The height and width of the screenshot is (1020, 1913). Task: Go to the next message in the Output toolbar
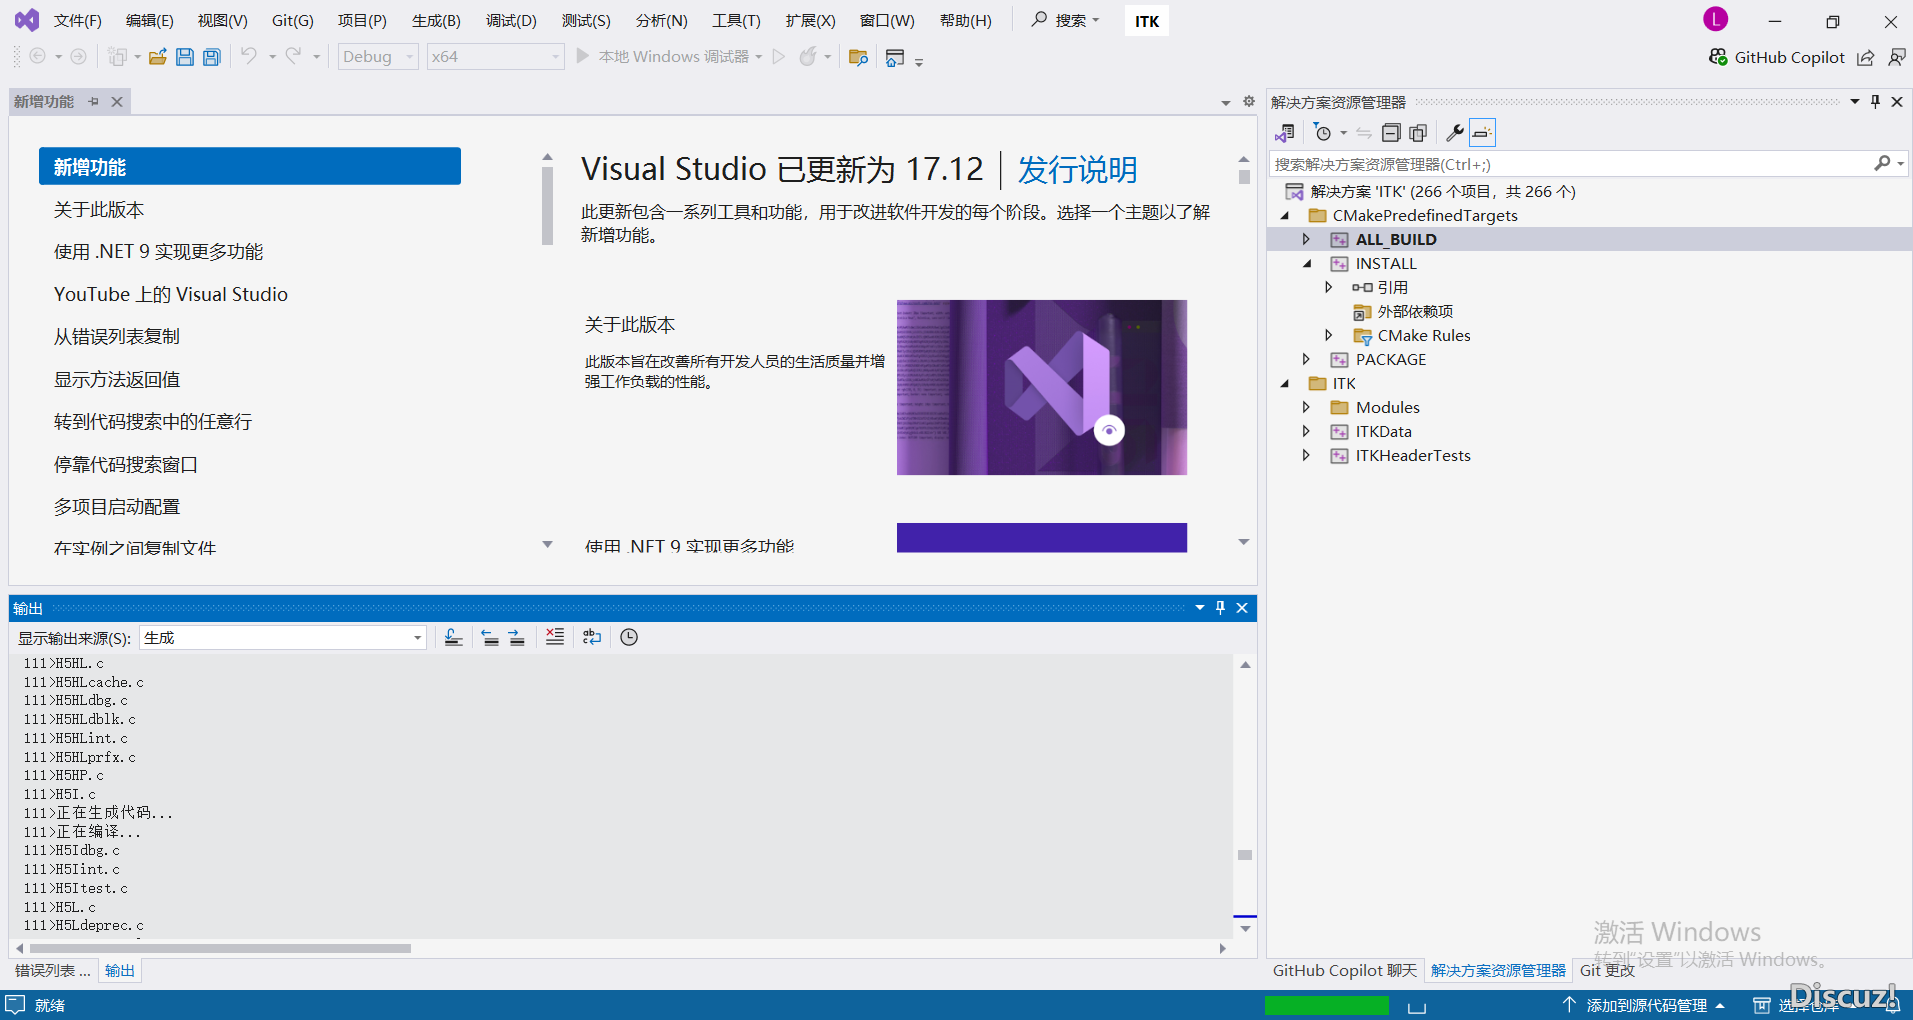point(517,637)
